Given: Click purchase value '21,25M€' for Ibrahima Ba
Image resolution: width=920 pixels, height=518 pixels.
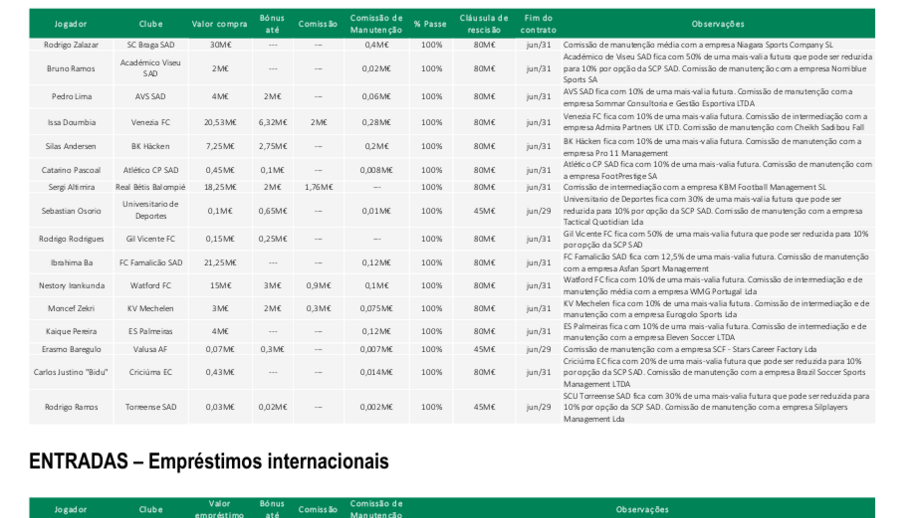Looking at the screenshot, I should (220, 263).
